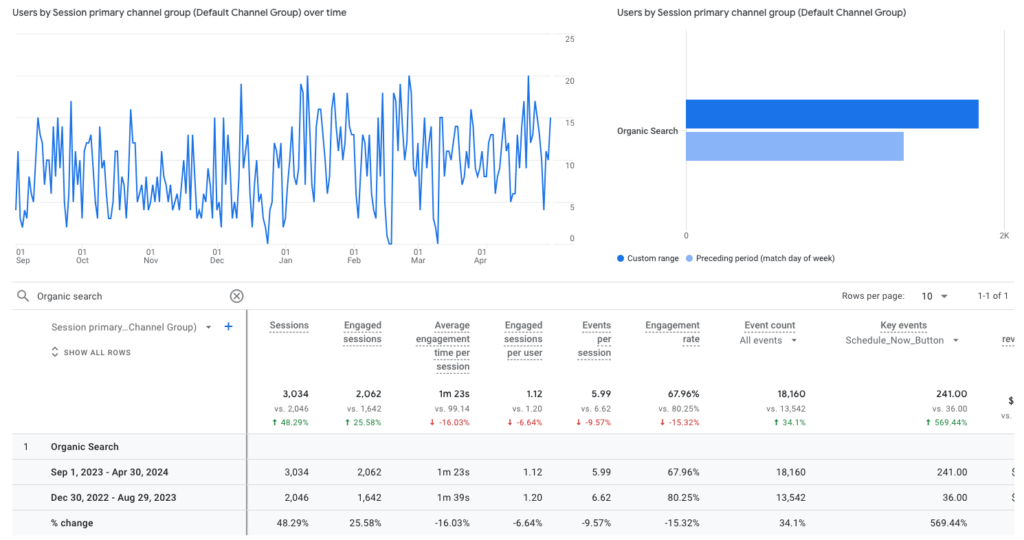
Task: Sort by Engaged sessions column header
Action: [362, 332]
